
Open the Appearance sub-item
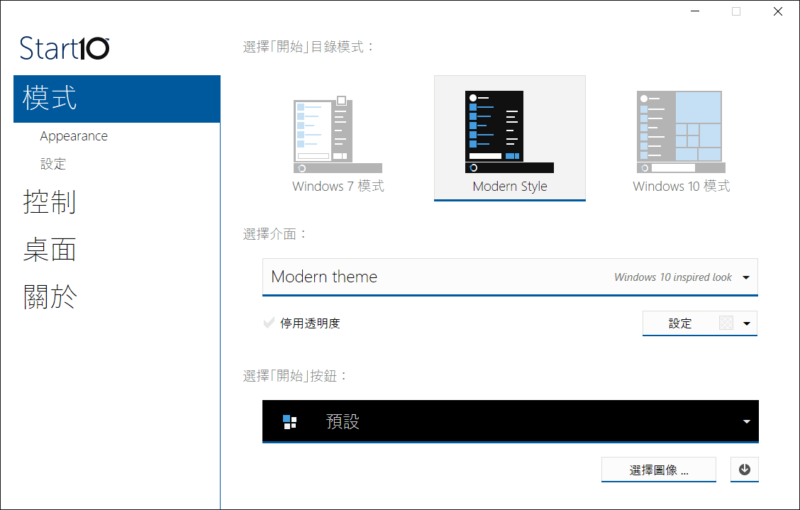pos(74,136)
